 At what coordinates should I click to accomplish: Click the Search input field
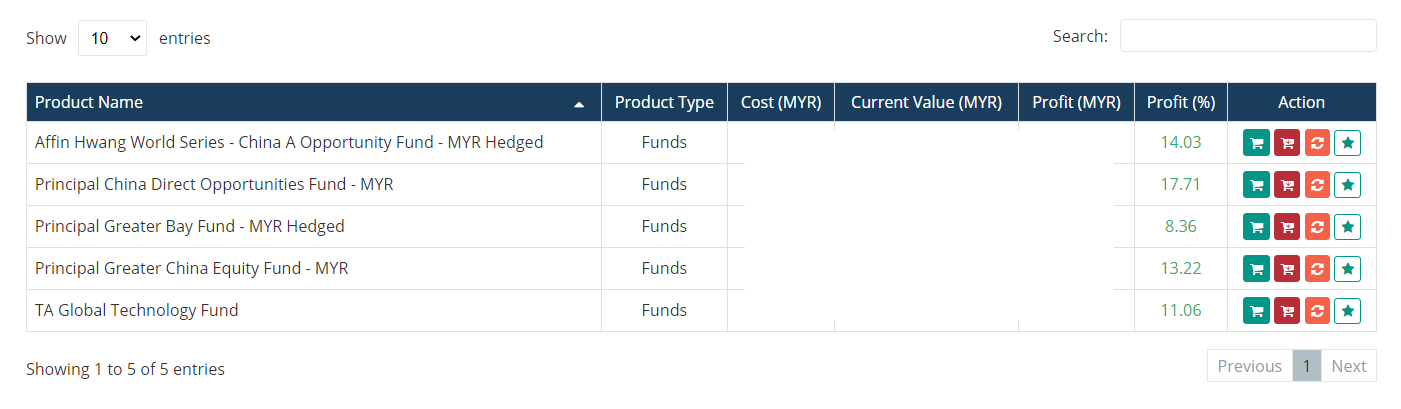pos(1248,36)
